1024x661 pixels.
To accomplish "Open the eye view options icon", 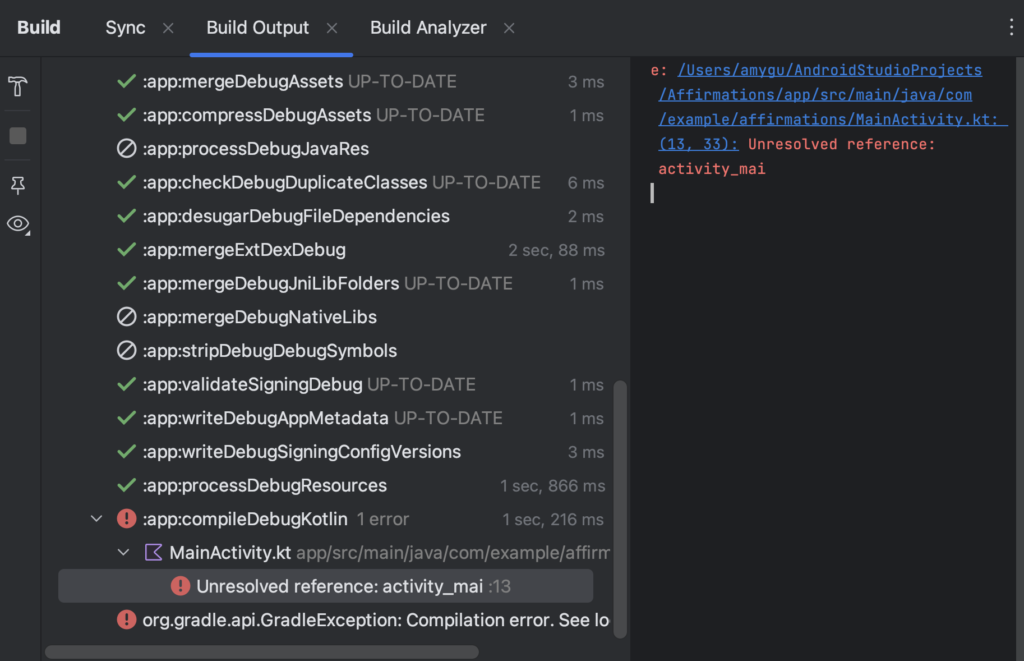I will pyautogui.click(x=18, y=224).
